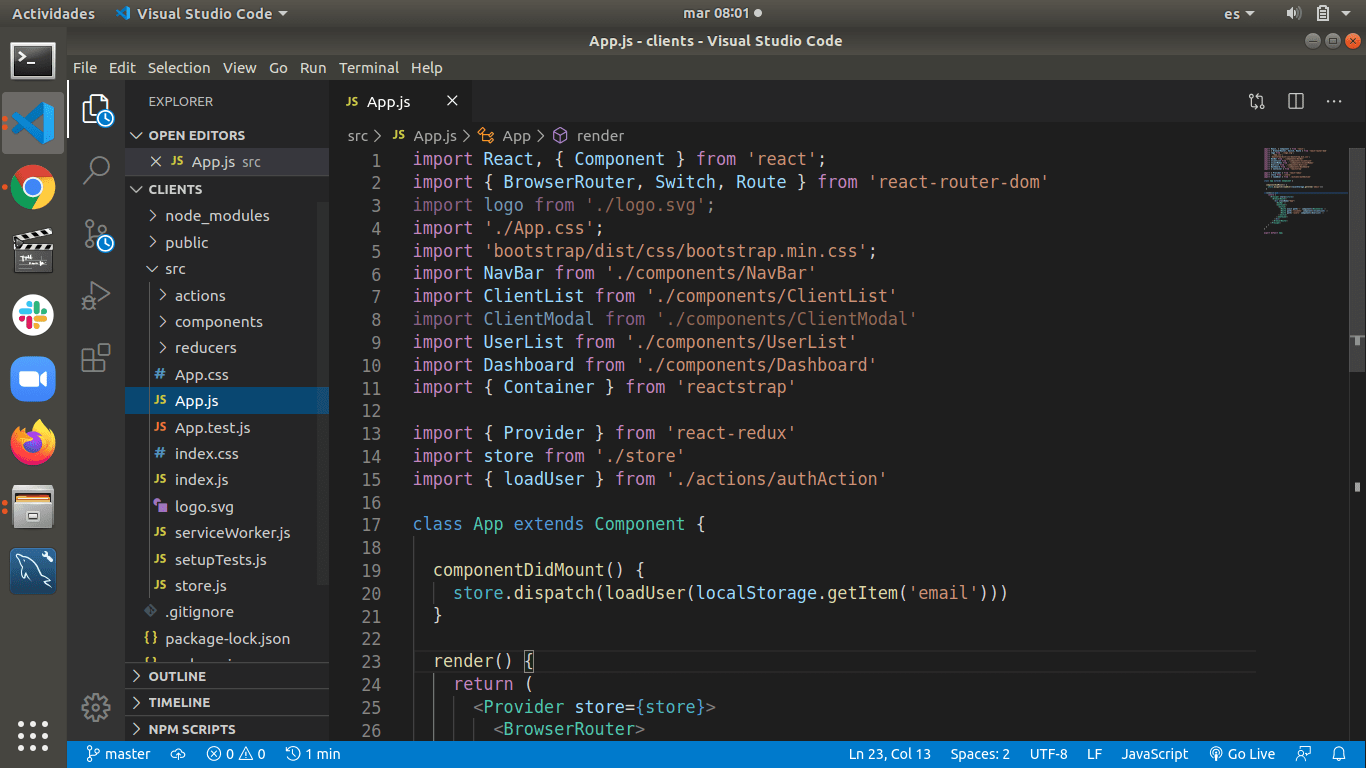Click the Open Changes compare icon
1366x768 pixels.
[x=1257, y=101]
